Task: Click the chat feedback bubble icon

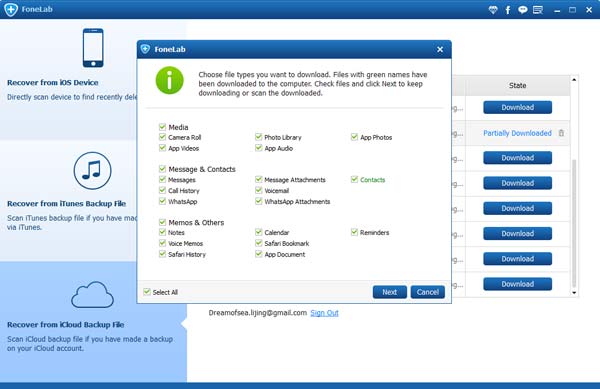Action: tap(522, 10)
